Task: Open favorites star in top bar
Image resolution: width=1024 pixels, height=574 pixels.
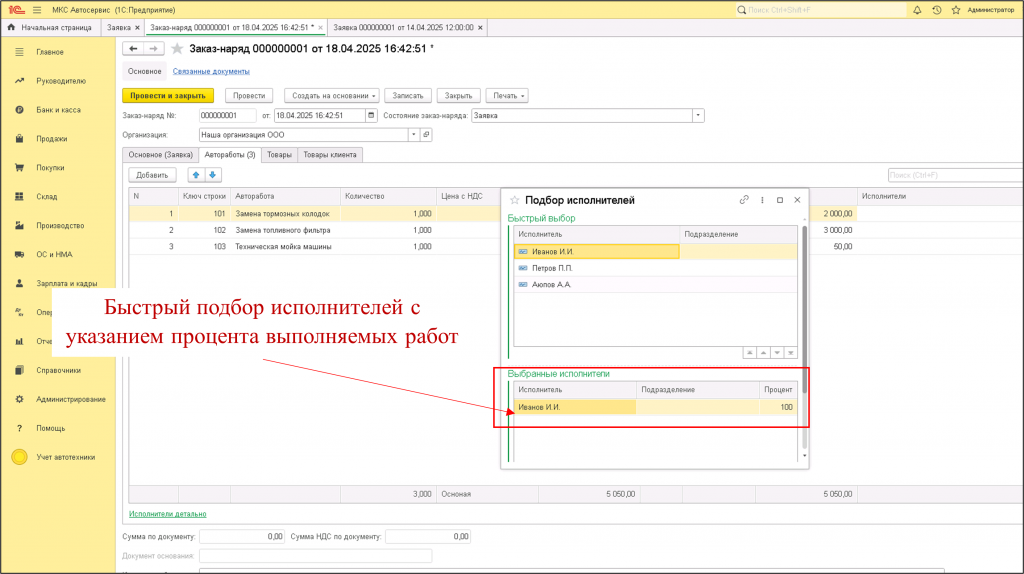Action: click(x=956, y=10)
